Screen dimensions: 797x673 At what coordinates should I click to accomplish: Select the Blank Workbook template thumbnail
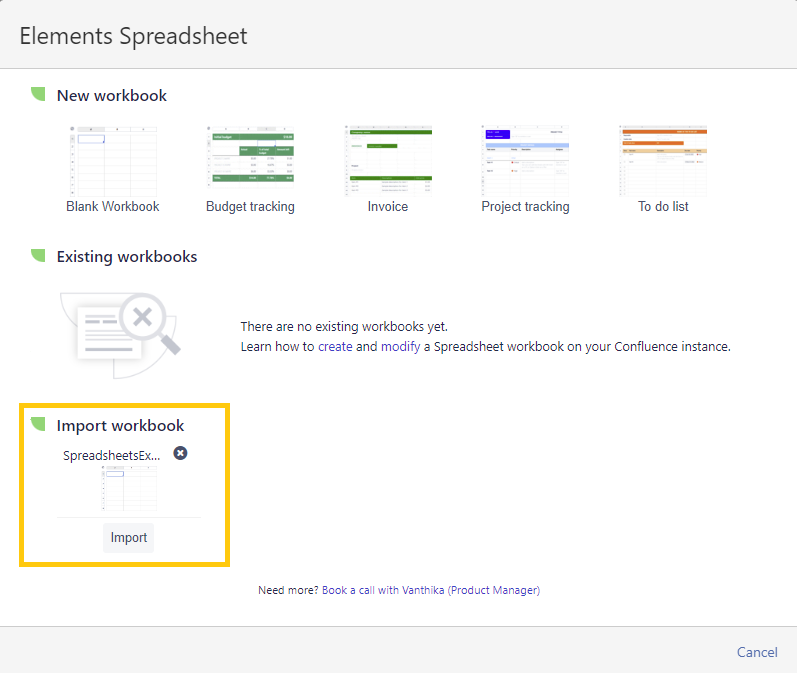click(x=113, y=160)
